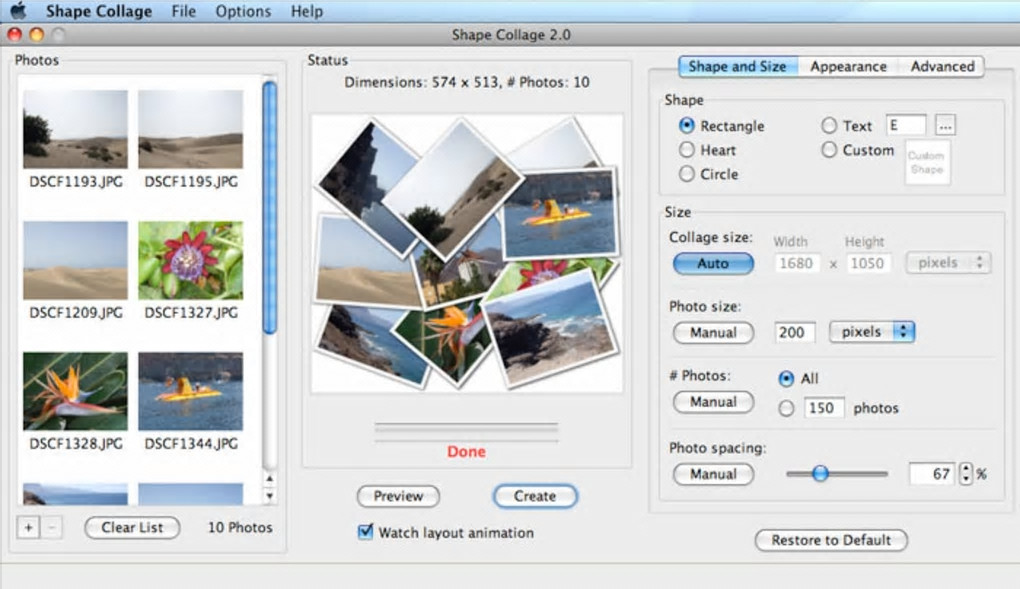Click the Create button

[535, 496]
